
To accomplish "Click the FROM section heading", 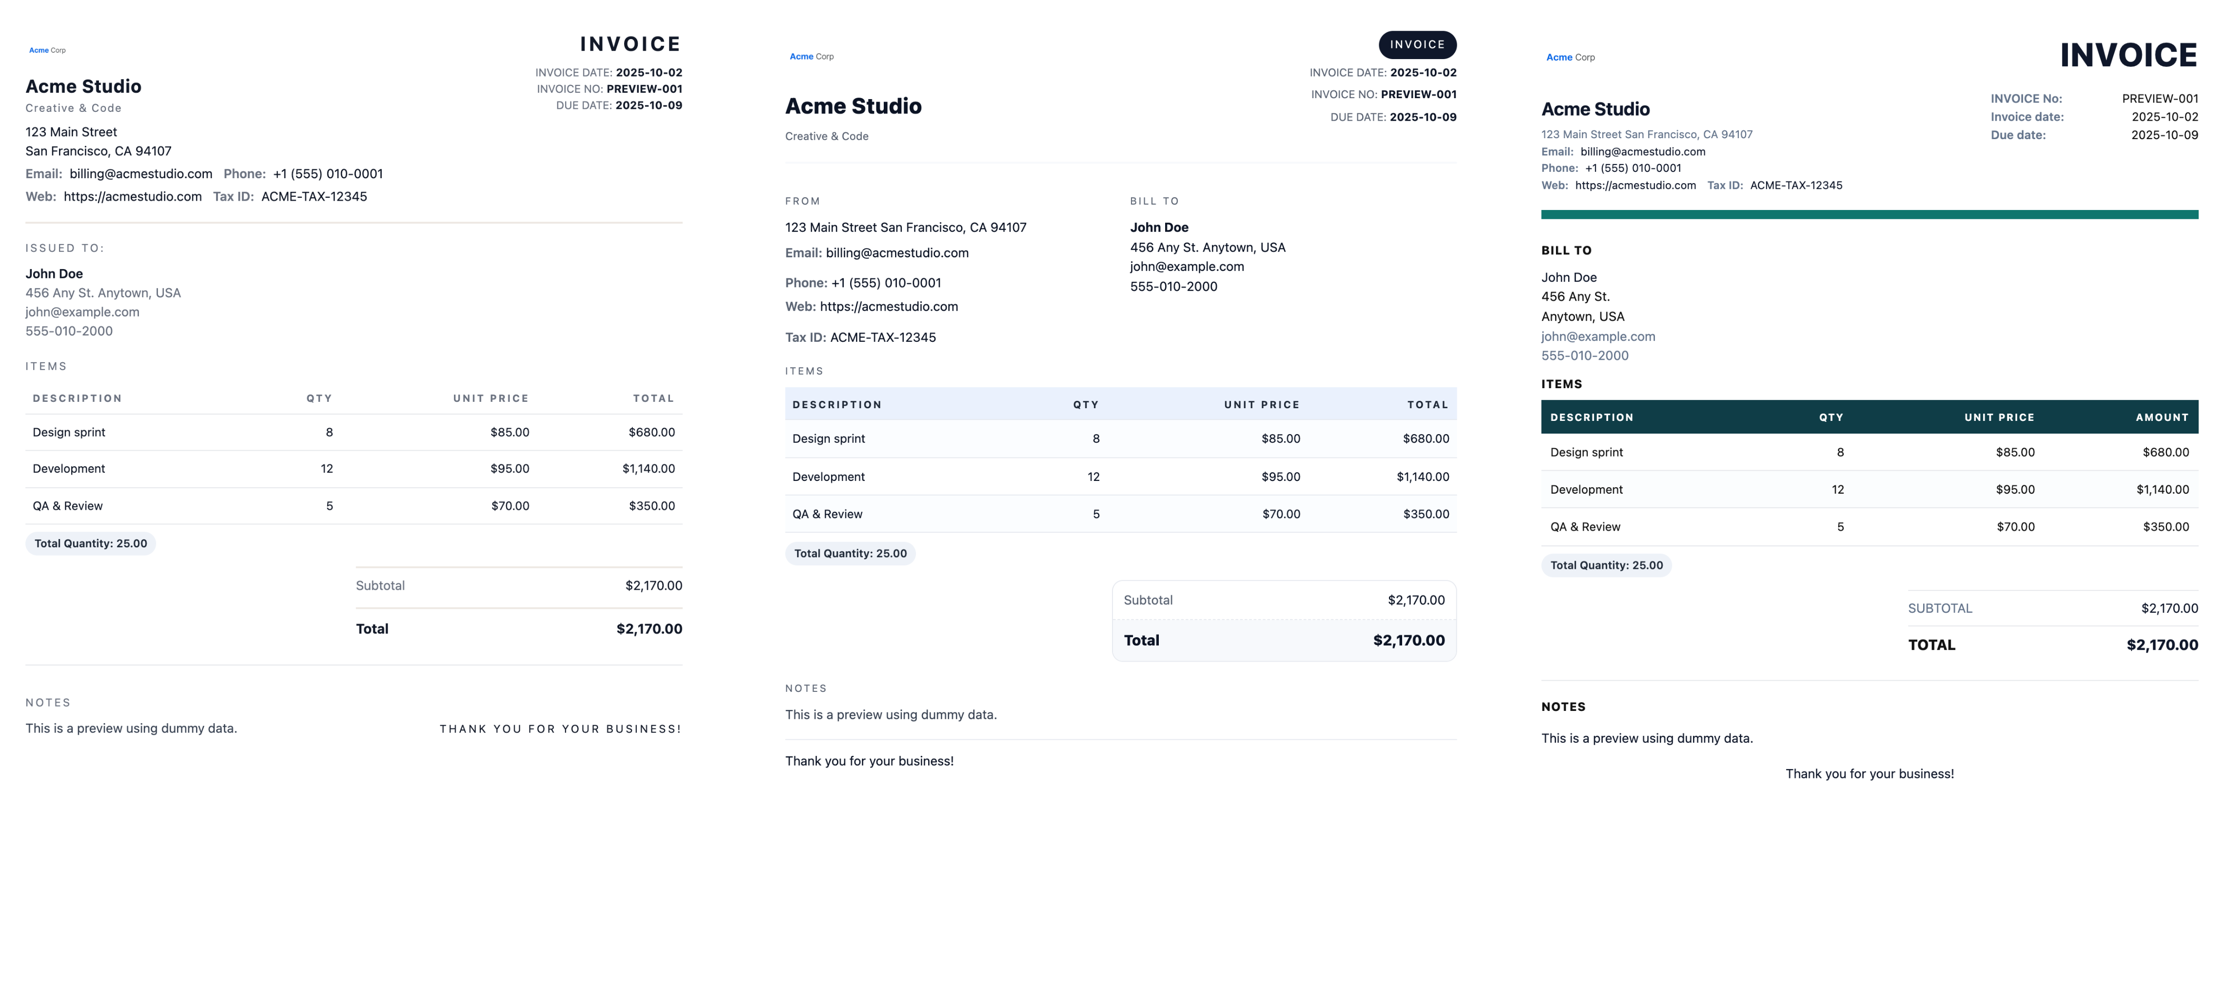I will (x=802, y=201).
